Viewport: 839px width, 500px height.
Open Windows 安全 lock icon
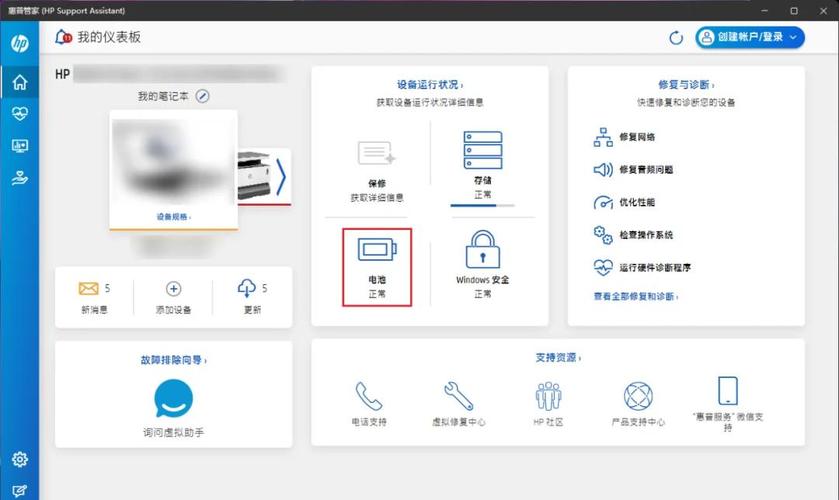(x=483, y=249)
